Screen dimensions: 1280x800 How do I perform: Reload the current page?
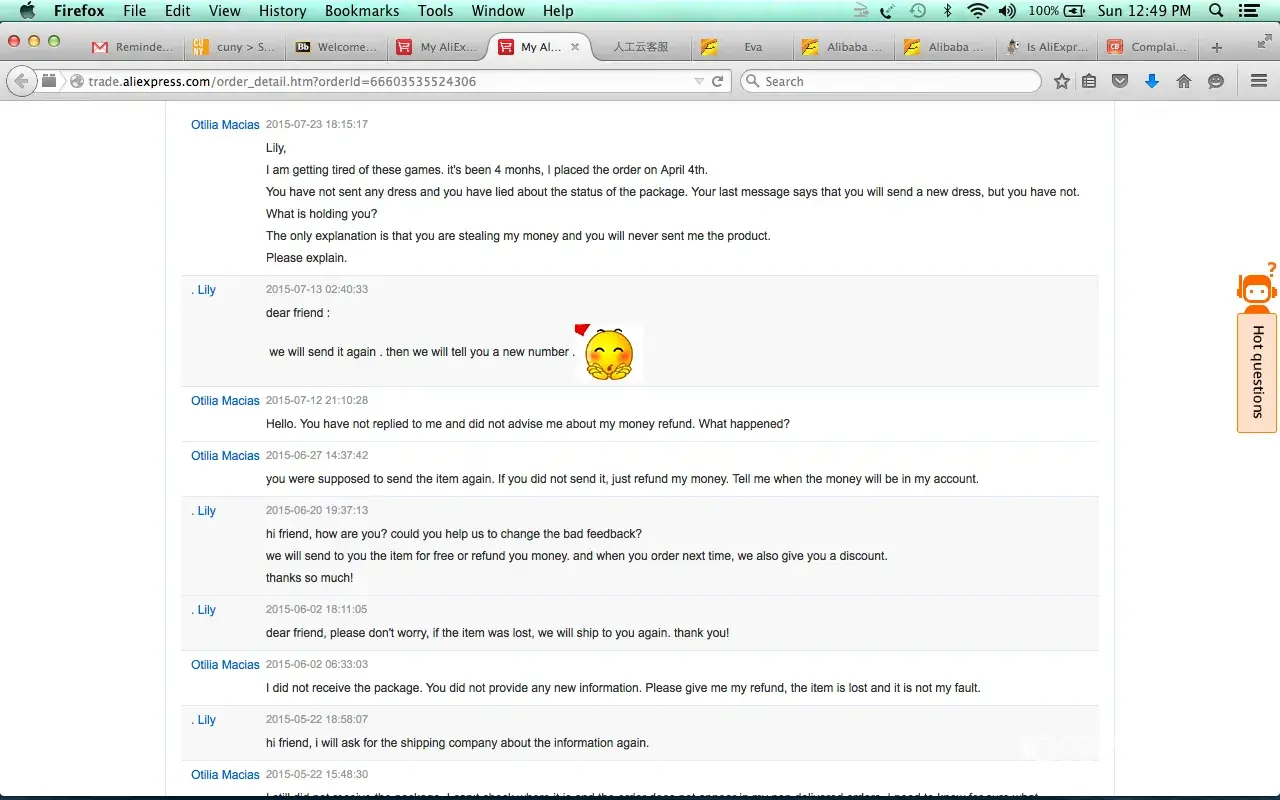pyautogui.click(x=717, y=81)
